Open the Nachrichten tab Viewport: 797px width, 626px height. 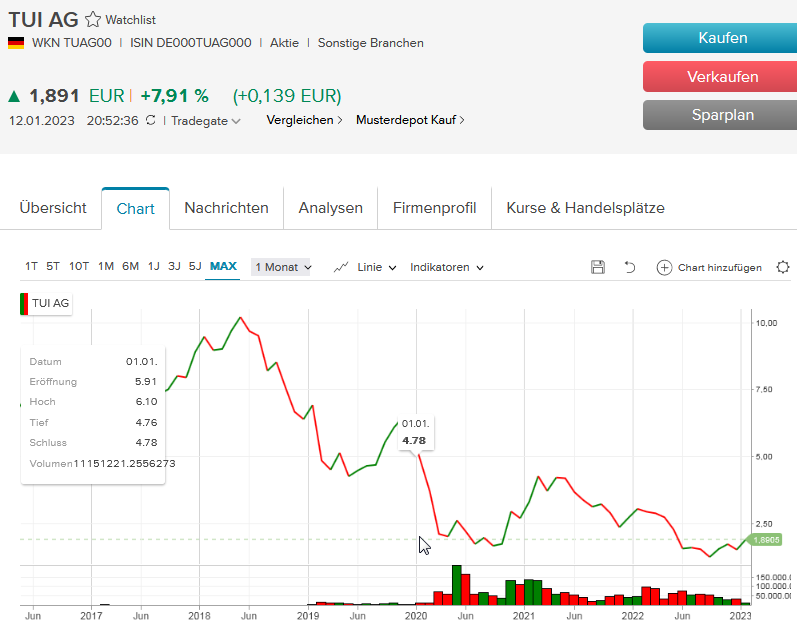(226, 208)
